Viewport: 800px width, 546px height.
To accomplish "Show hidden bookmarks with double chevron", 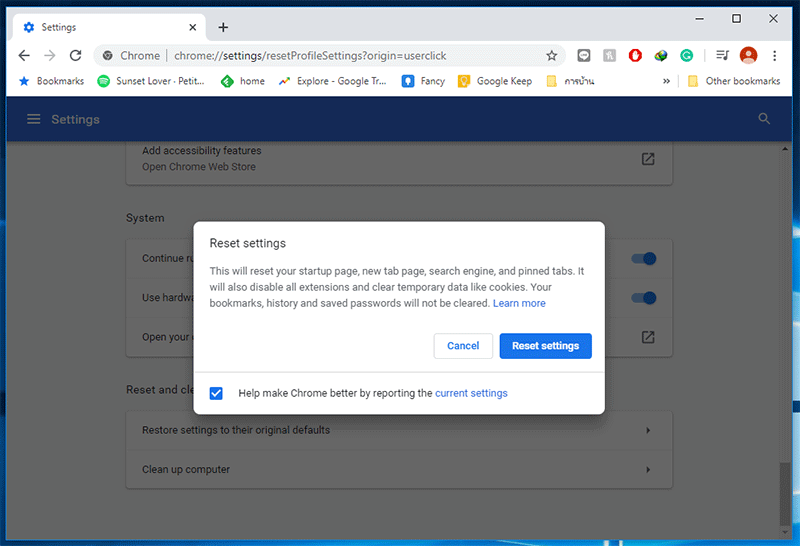I will tap(666, 81).
